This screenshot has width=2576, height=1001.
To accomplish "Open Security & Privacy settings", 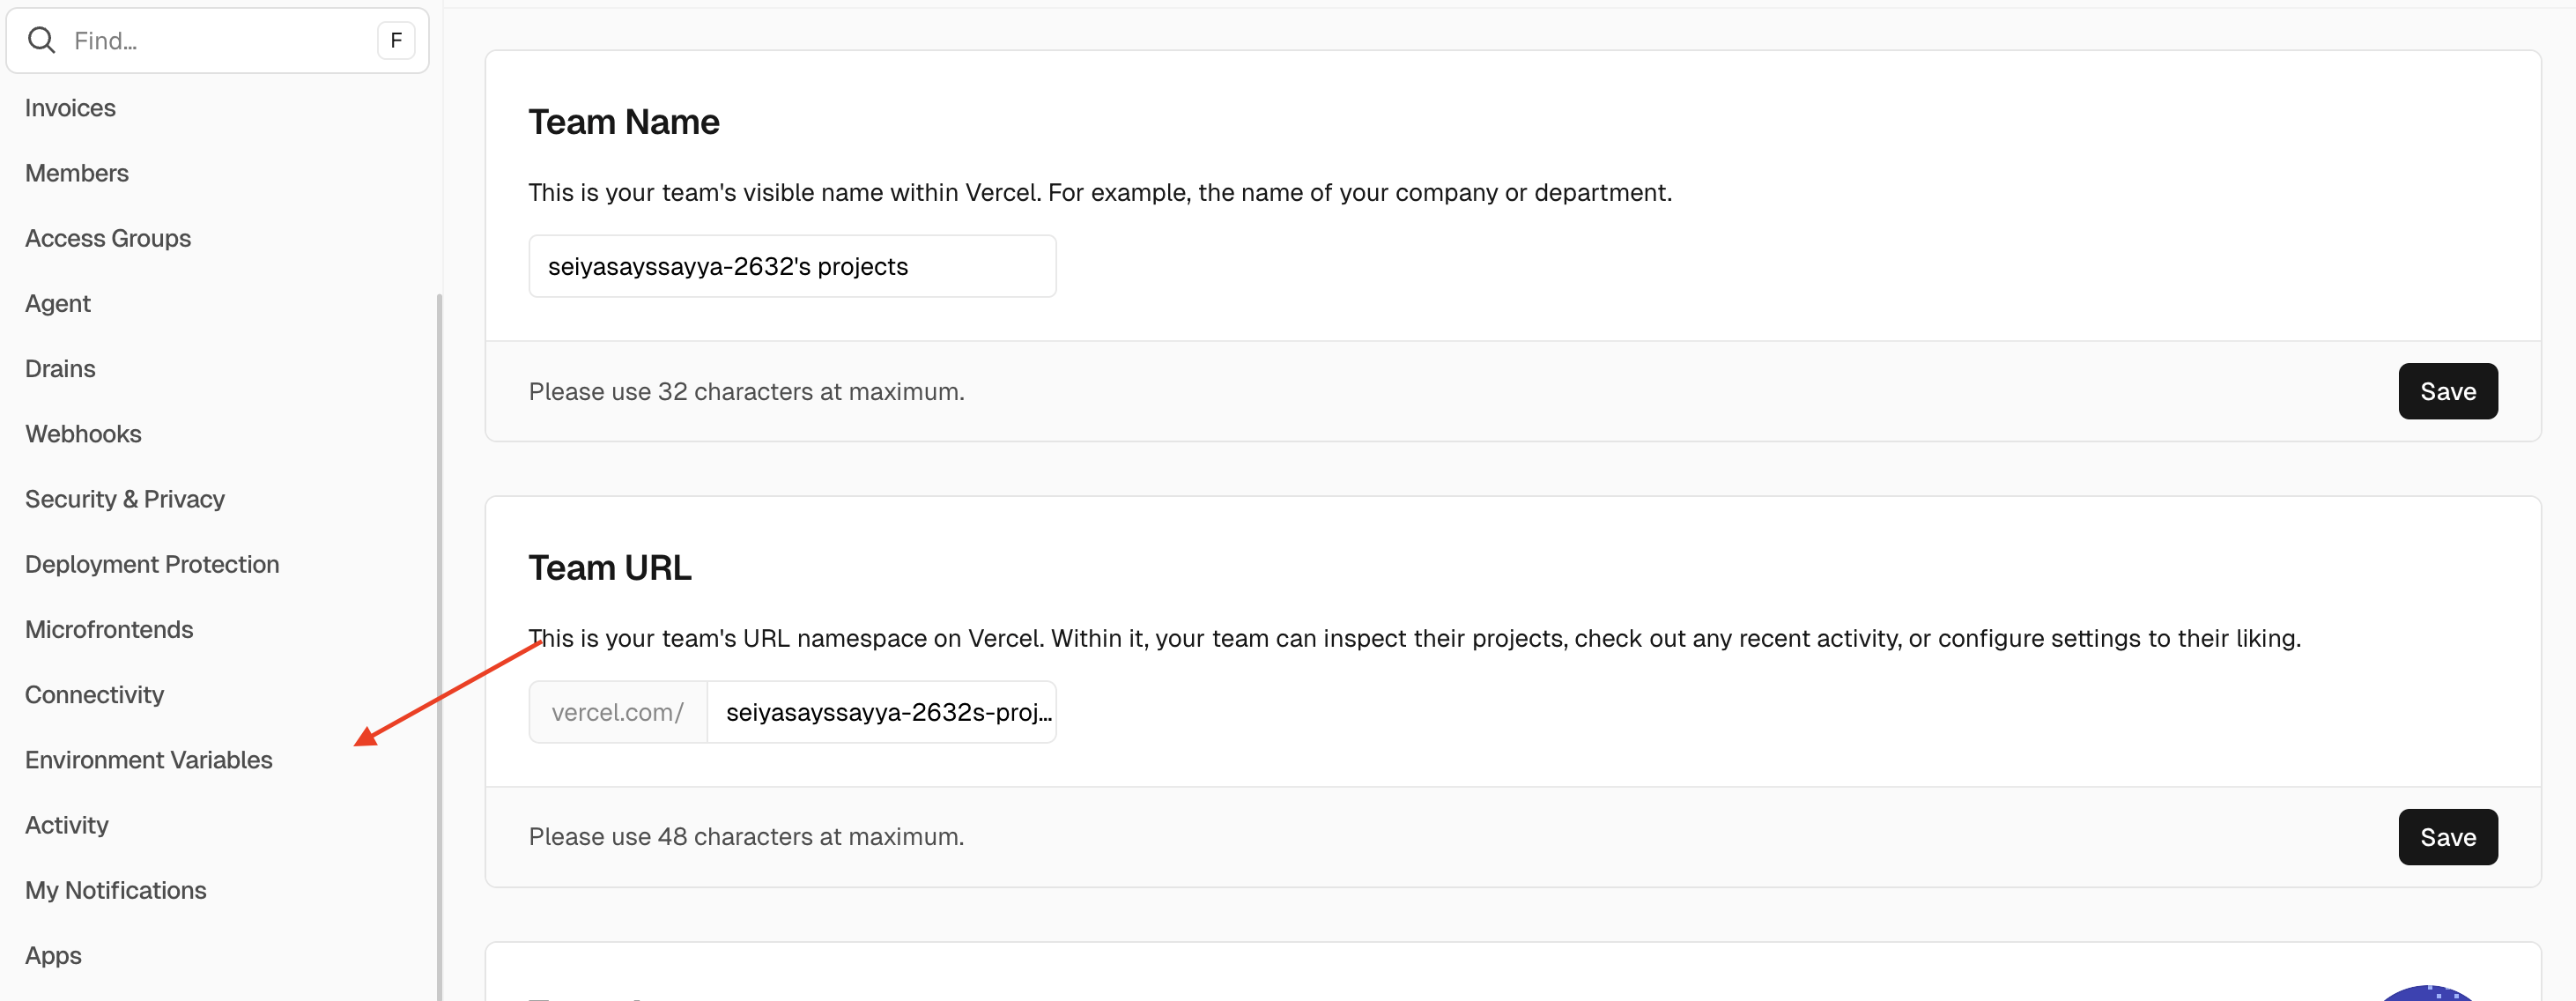I will 125,499.
